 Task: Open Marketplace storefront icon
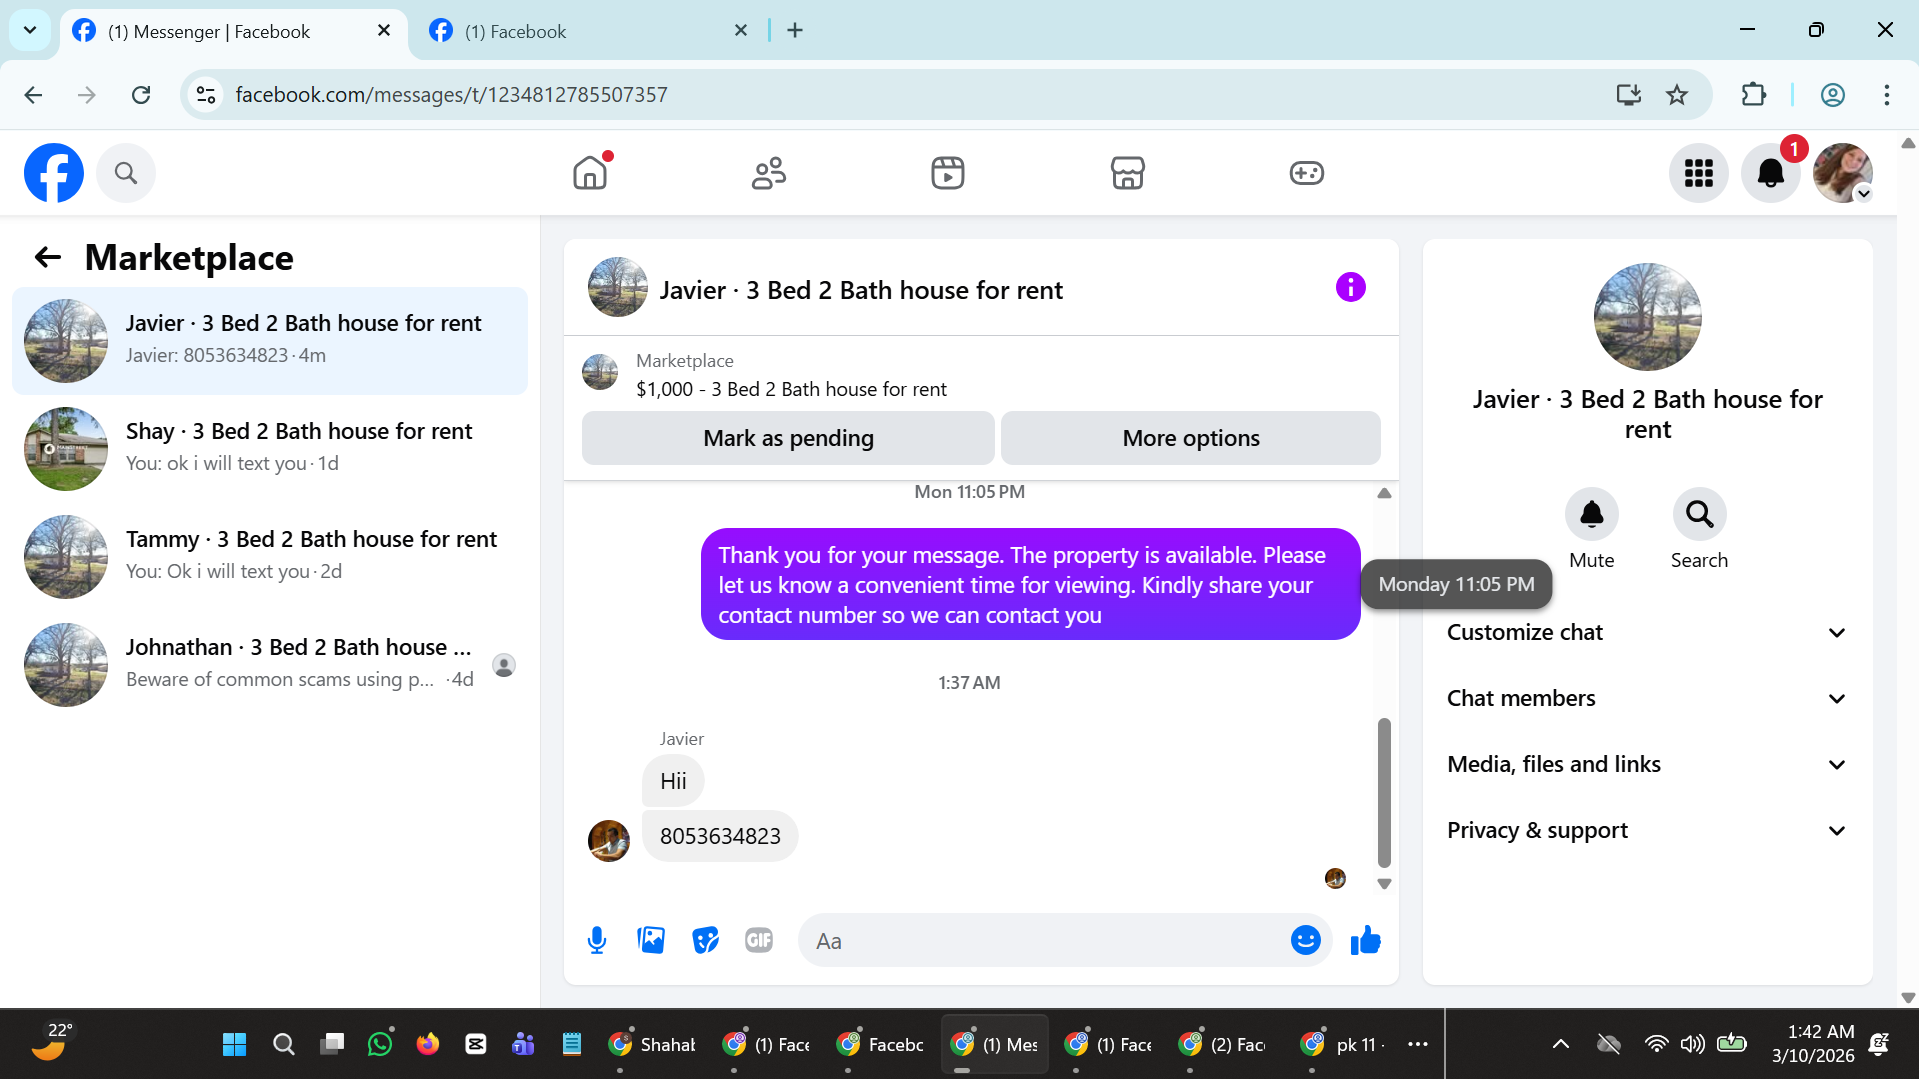1127,173
